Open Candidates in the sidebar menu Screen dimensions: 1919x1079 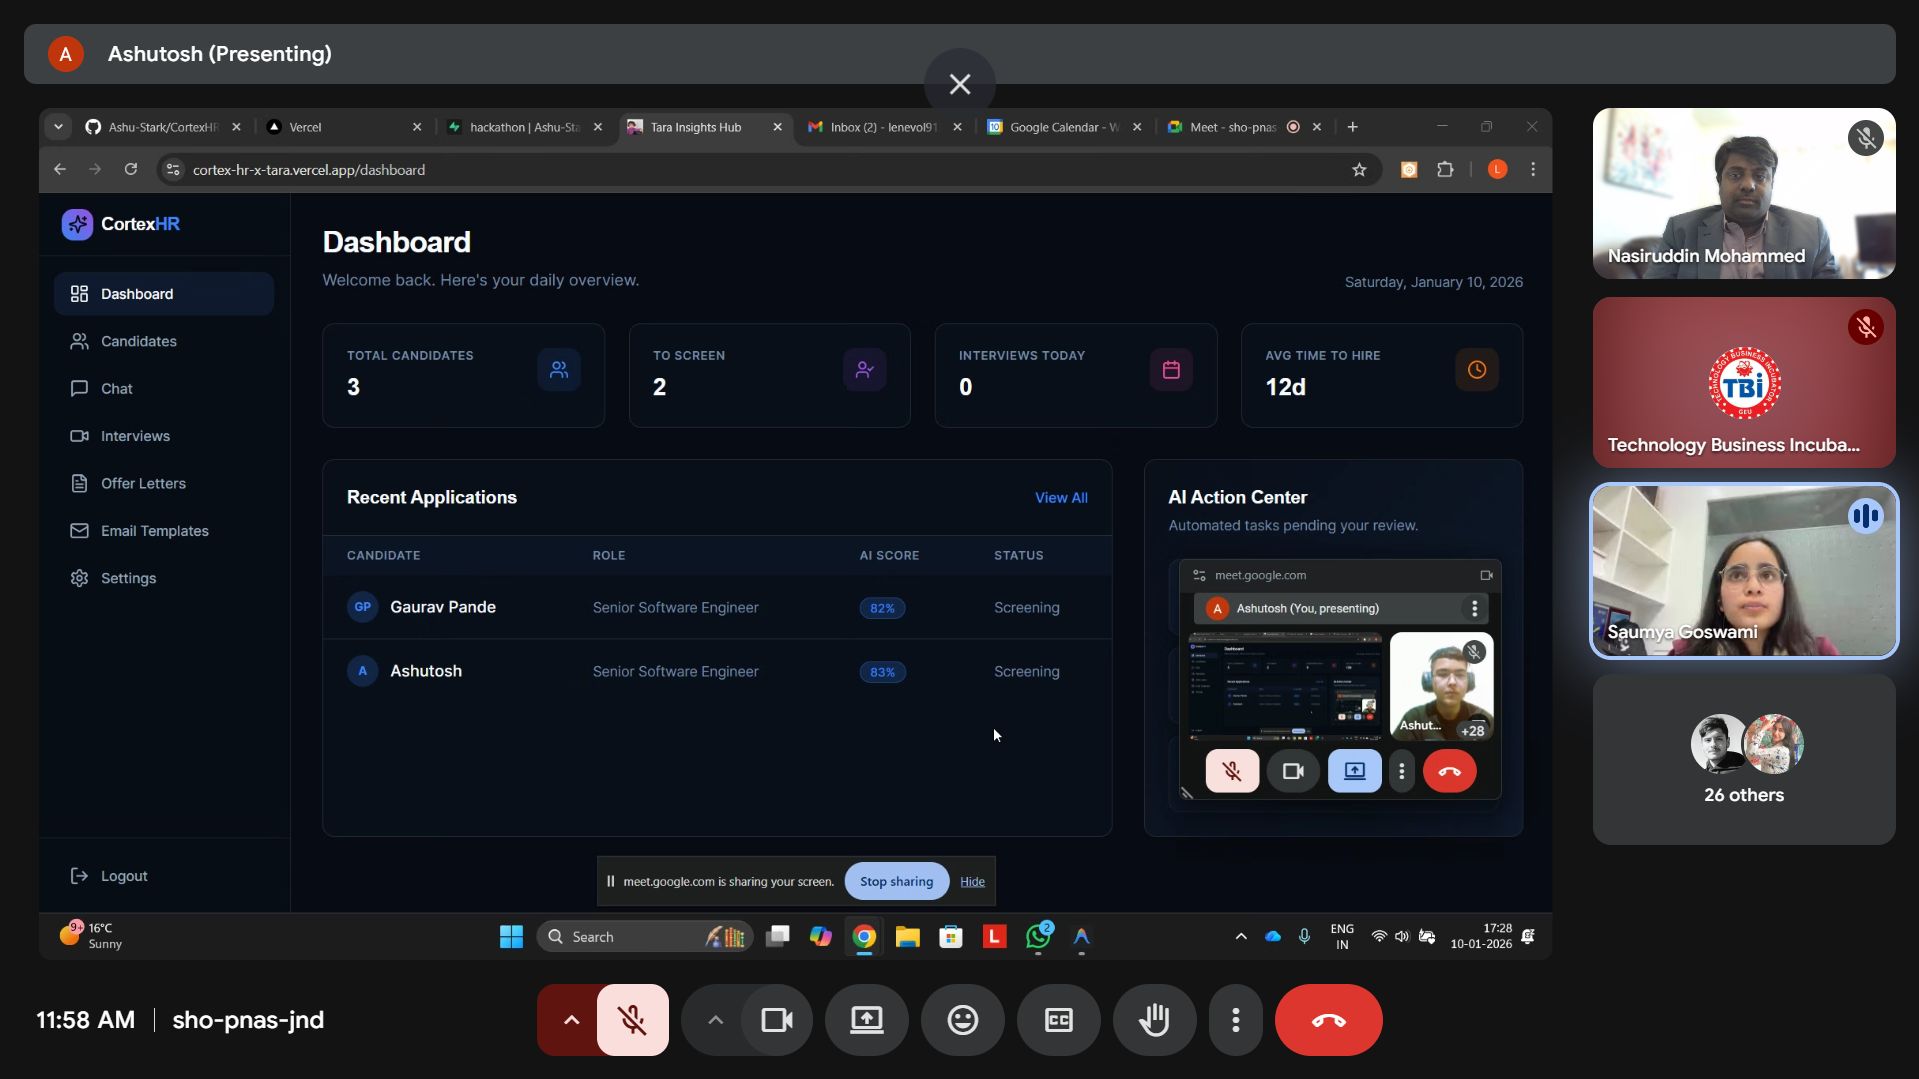click(138, 341)
